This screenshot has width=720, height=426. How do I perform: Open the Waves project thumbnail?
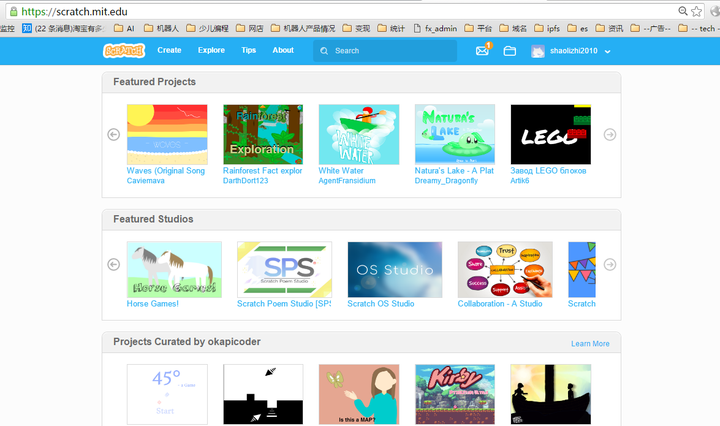pyautogui.click(x=167, y=135)
